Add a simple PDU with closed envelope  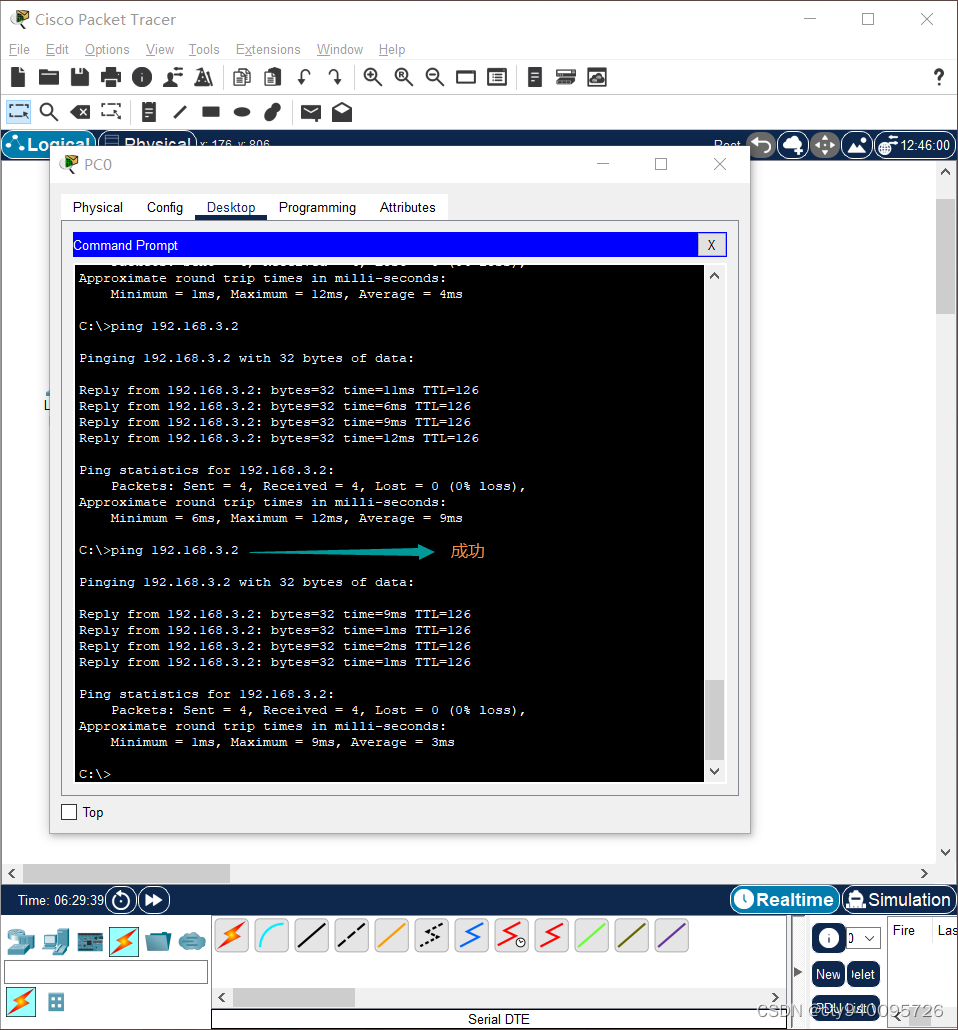(x=311, y=113)
